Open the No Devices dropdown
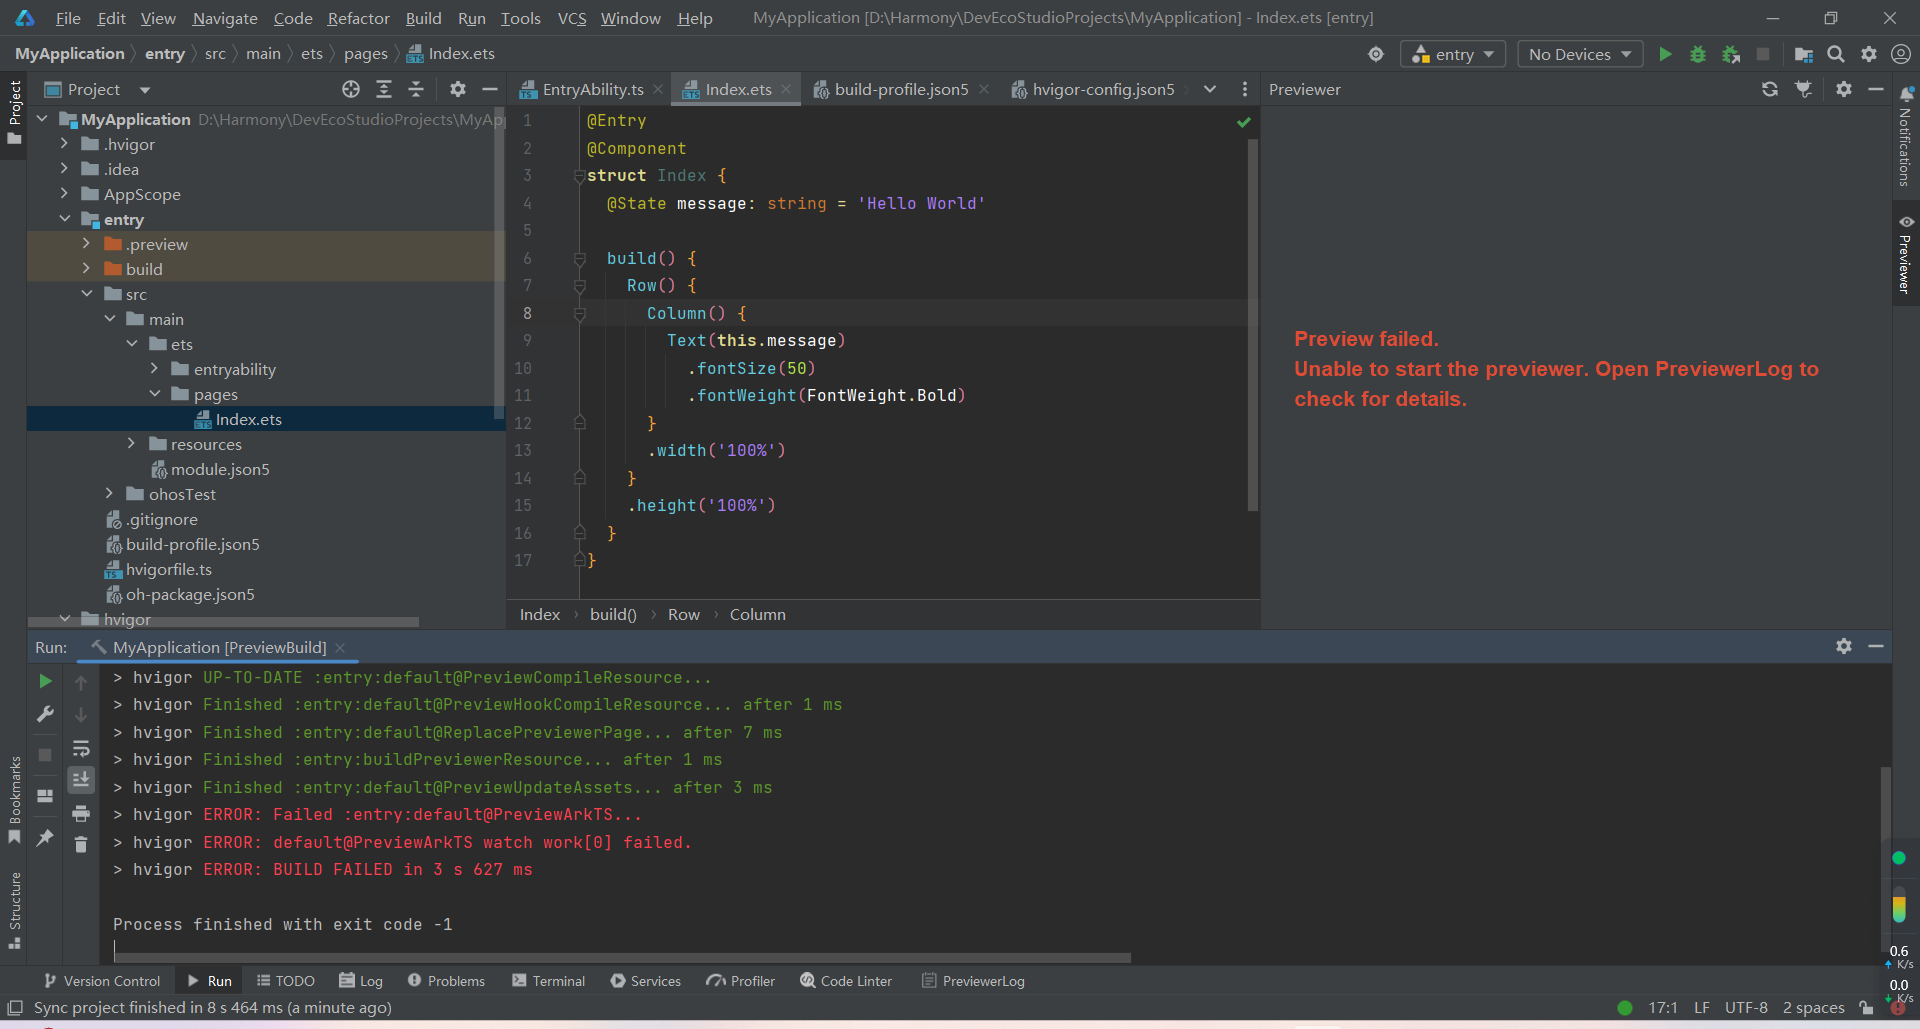Viewport: 1920px width, 1029px height. point(1580,54)
